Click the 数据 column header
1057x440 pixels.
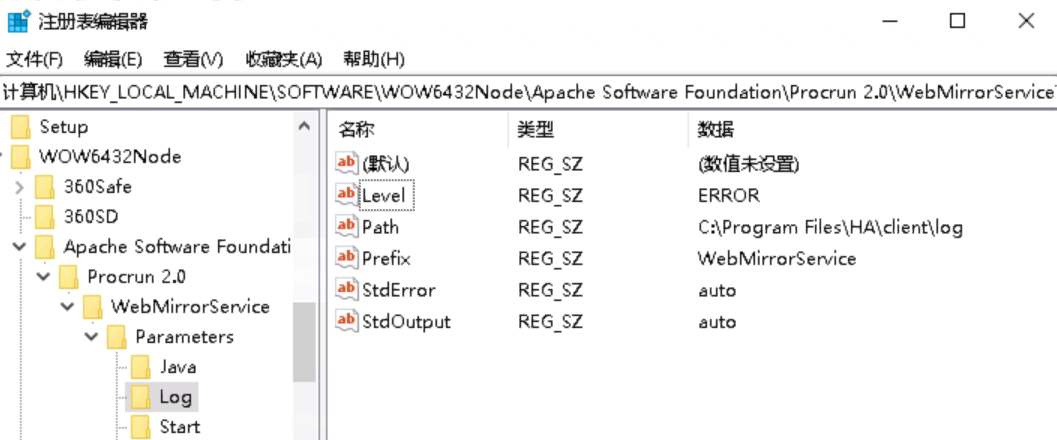tap(716, 130)
